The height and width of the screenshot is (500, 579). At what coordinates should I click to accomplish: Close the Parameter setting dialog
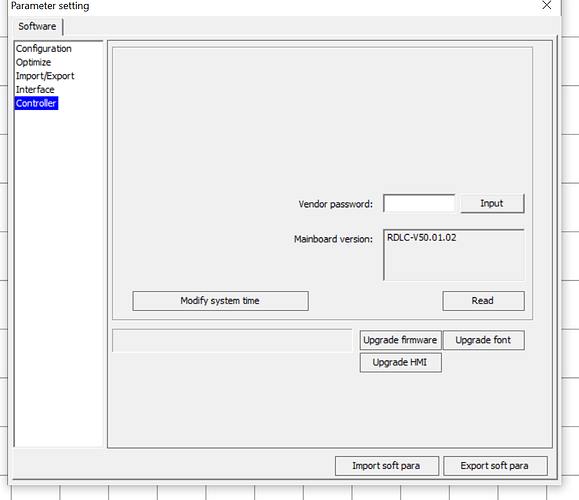547,5
